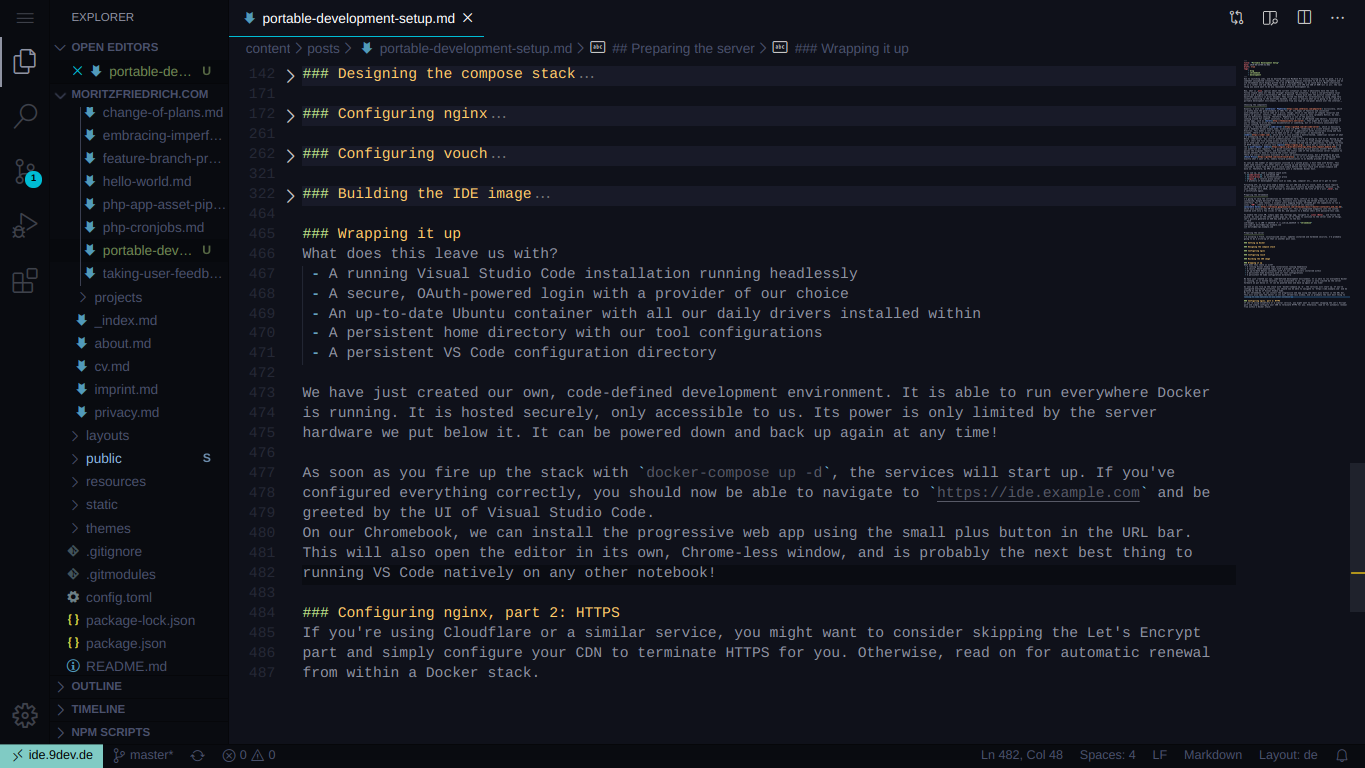Open the hamburger application menu
Image resolution: width=1365 pixels, height=768 pixels.
click(x=25, y=18)
